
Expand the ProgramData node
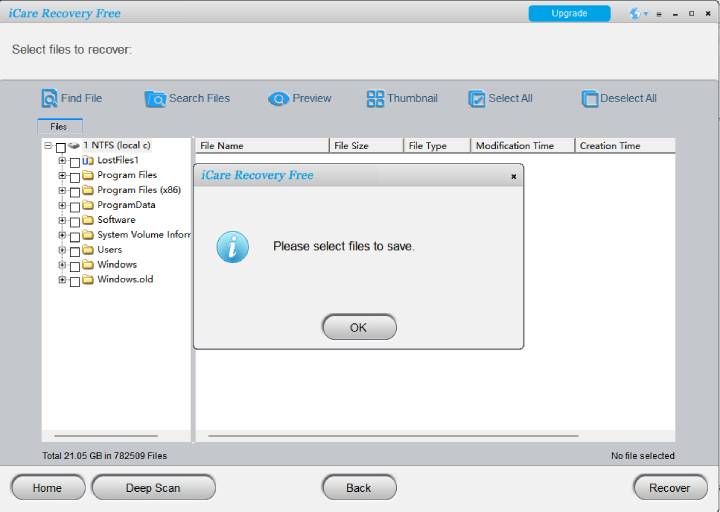pos(62,205)
